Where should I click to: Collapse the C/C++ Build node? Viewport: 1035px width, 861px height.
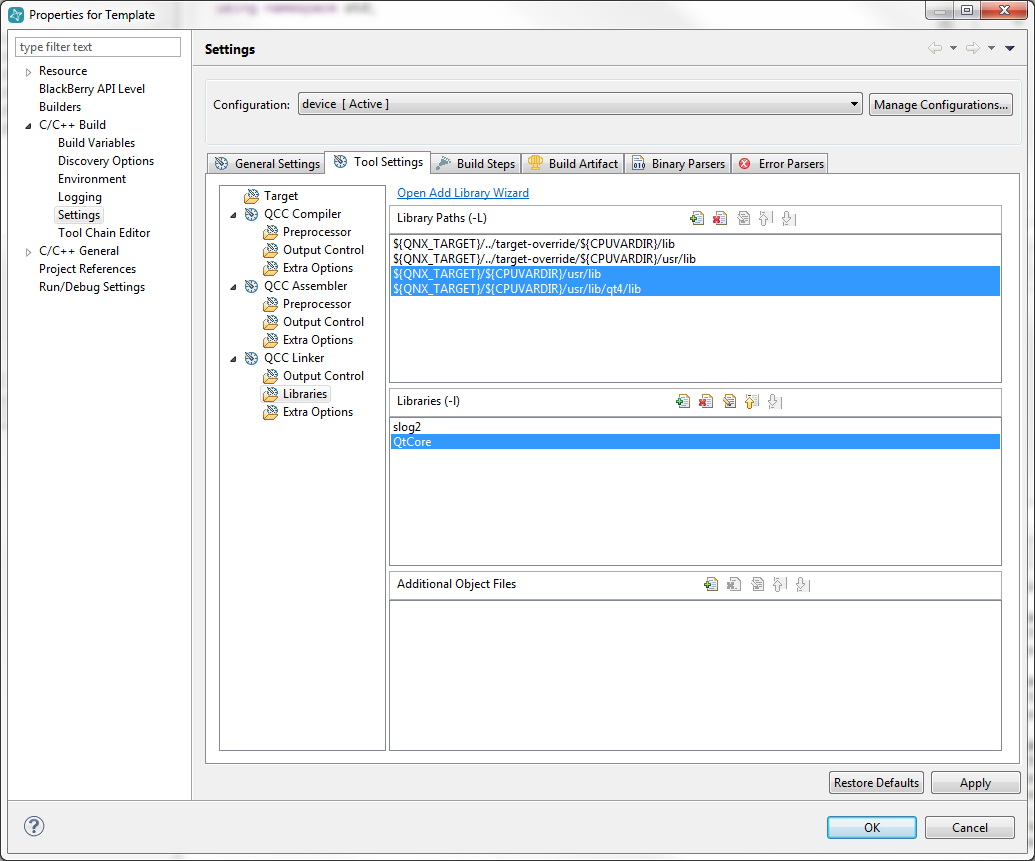(x=28, y=125)
